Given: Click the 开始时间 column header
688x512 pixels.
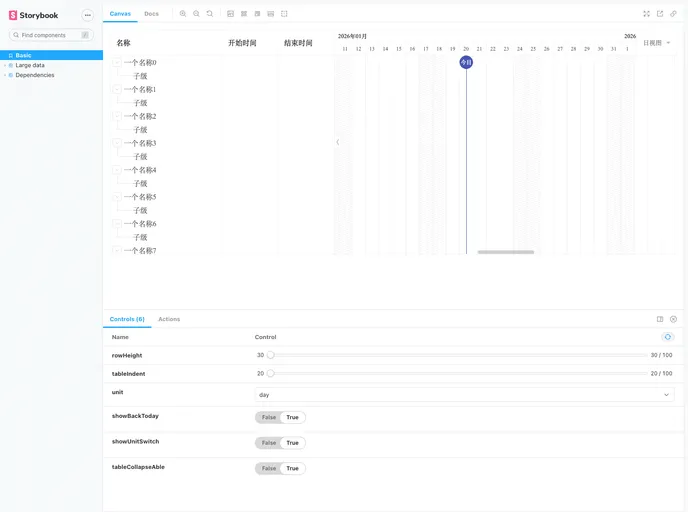Looking at the screenshot, I should pos(242,43).
